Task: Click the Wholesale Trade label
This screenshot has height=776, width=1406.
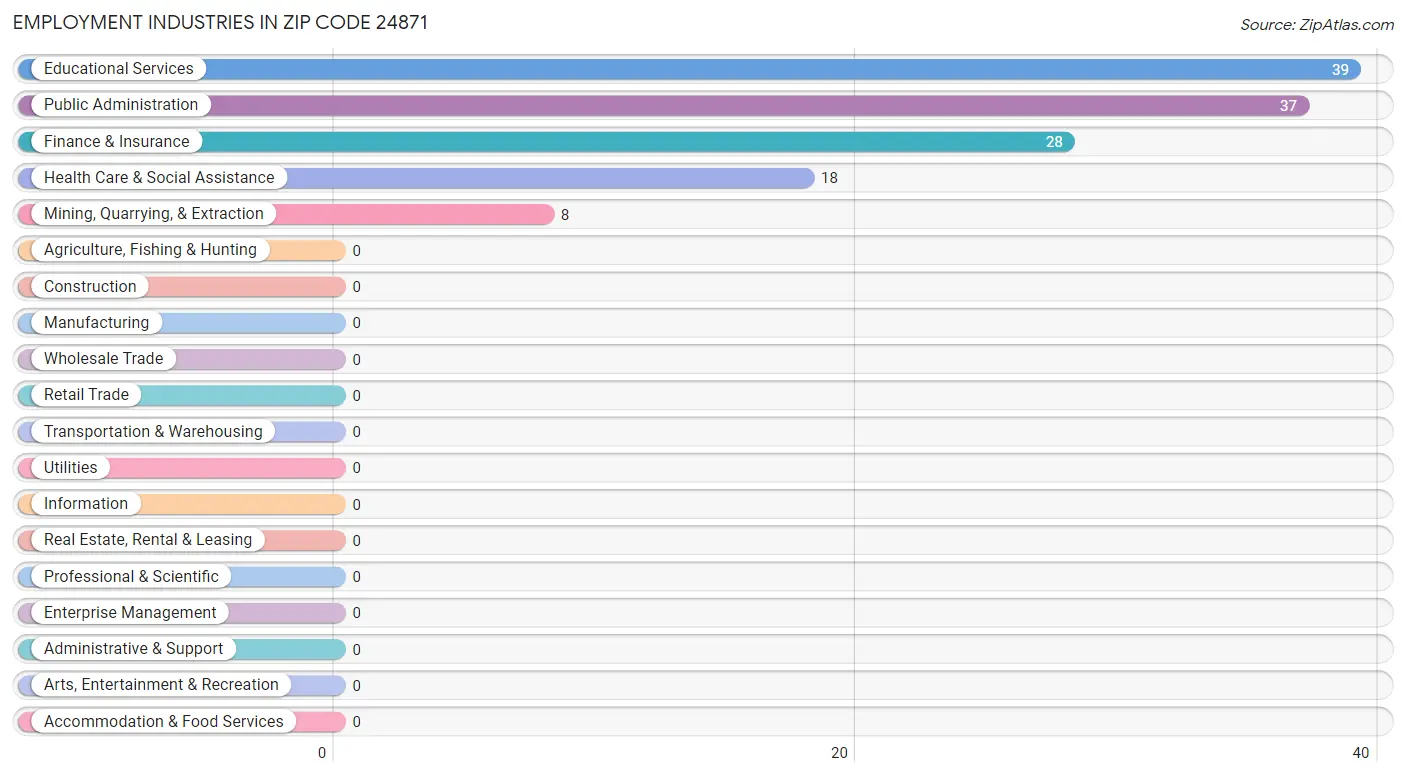Action: (103, 359)
